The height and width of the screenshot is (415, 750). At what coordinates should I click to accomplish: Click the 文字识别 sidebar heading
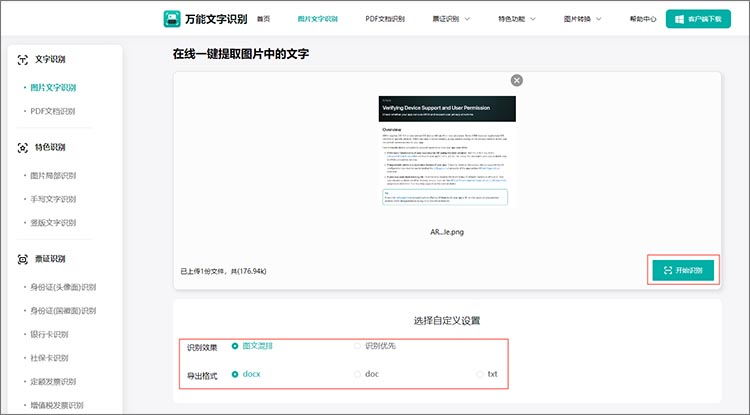(x=50, y=59)
